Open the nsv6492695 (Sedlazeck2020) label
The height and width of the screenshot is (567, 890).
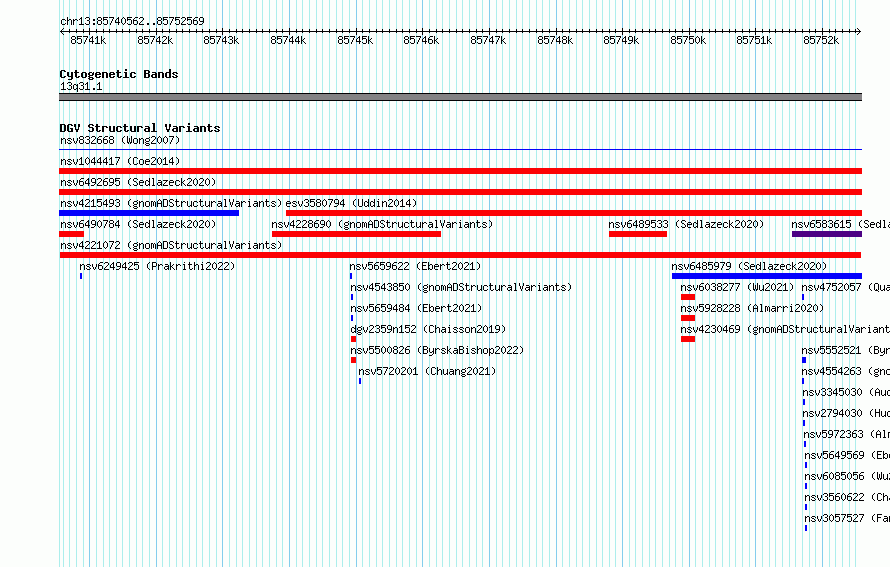[138, 182]
